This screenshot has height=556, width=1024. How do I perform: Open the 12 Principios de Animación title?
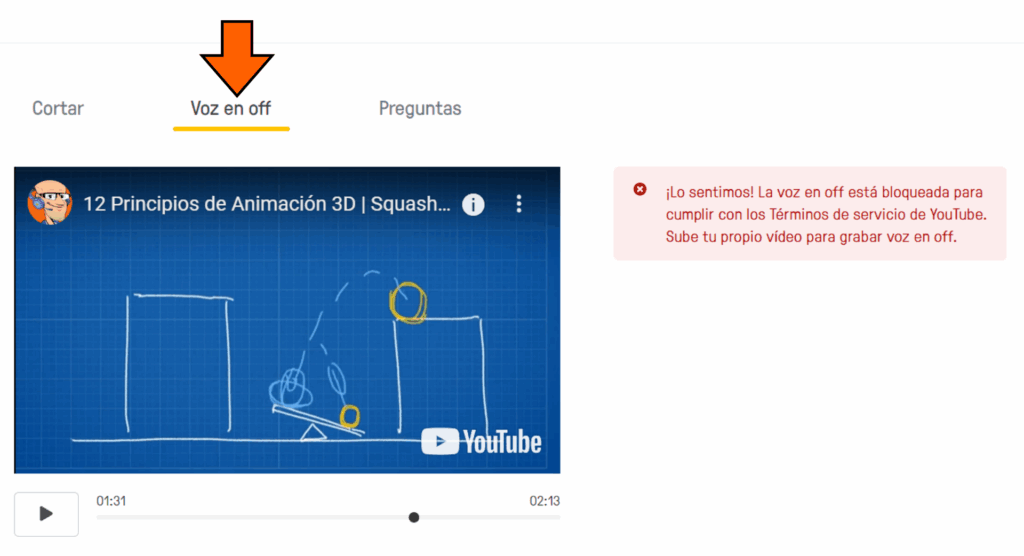tap(267, 204)
